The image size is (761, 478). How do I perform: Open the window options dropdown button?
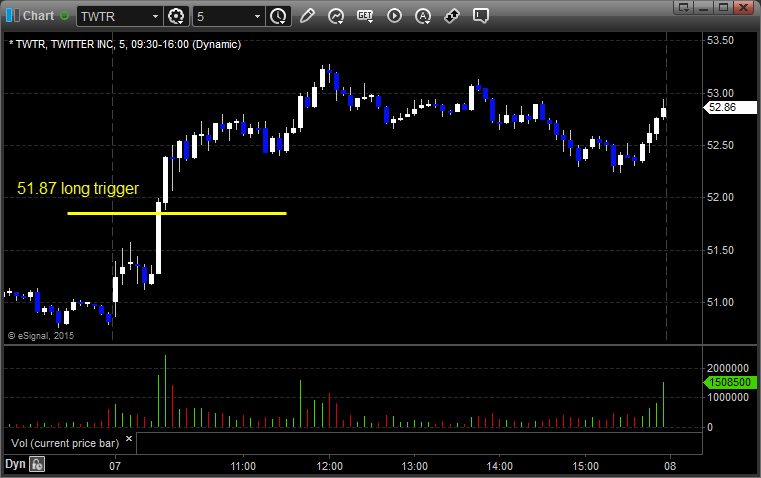pyautogui.click(x=684, y=7)
